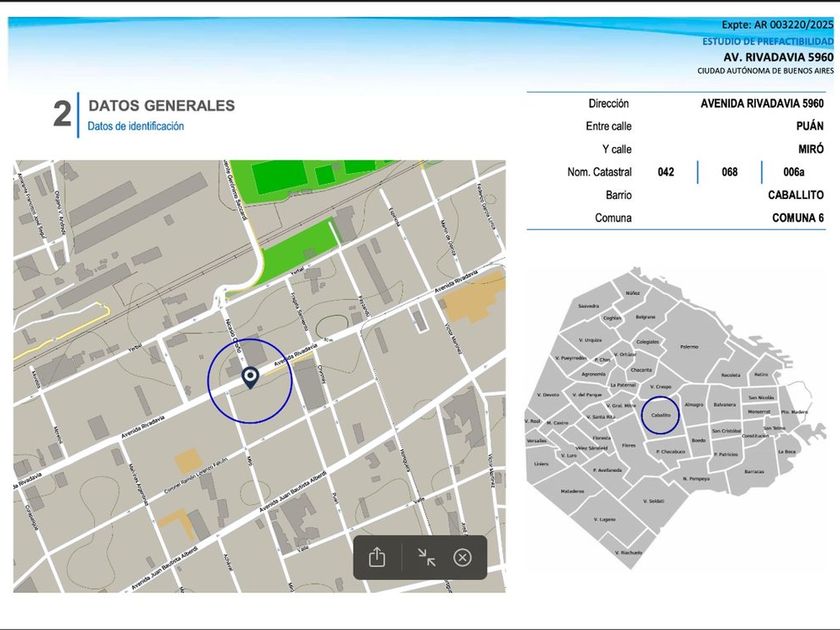Click the share icon in overlay toolbar
This screenshot has width=840, height=630.
pyautogui.click(x=377, y=558)
